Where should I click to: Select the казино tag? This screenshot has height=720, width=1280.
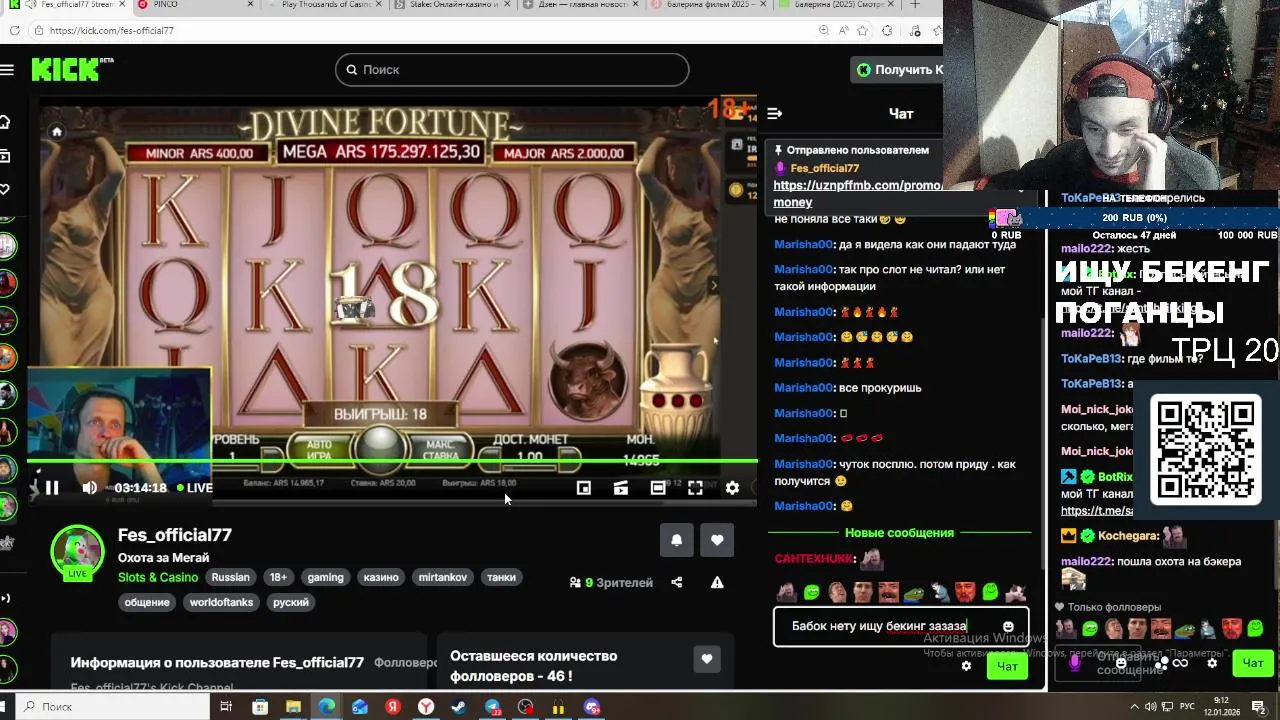[381, 577]
